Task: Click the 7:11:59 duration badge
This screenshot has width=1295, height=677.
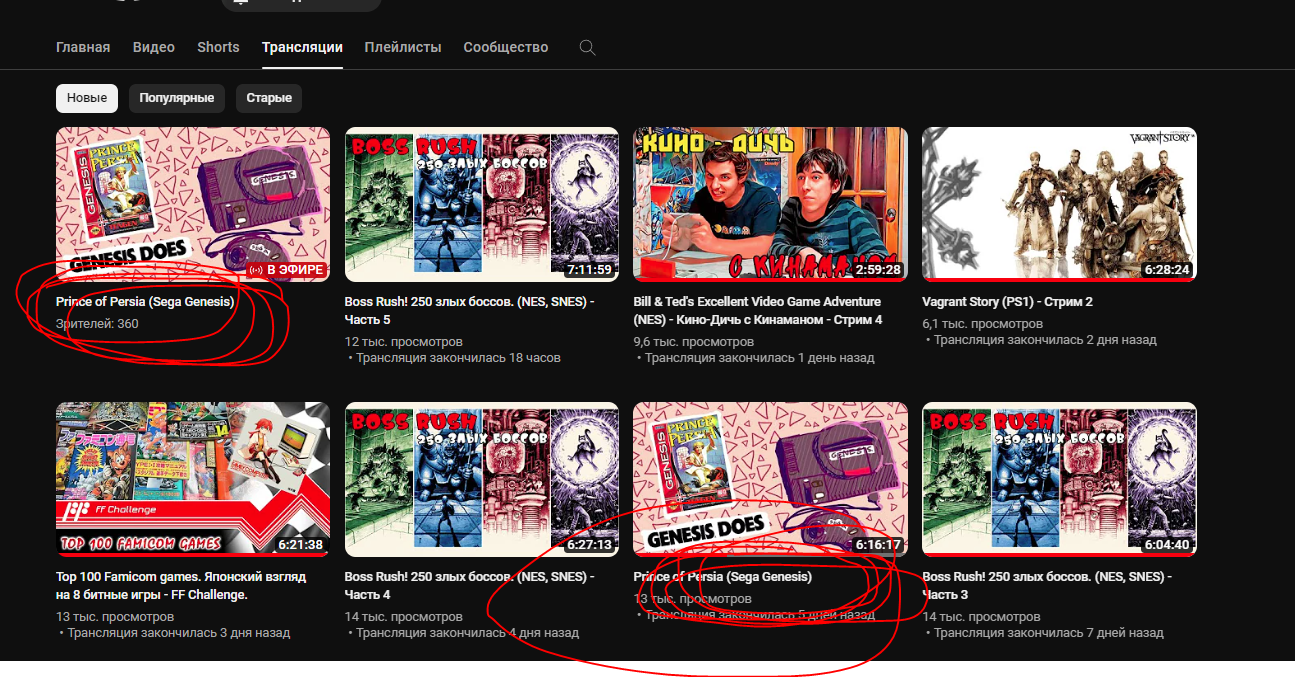Action: pyautogui.click(x=589, y=270)
